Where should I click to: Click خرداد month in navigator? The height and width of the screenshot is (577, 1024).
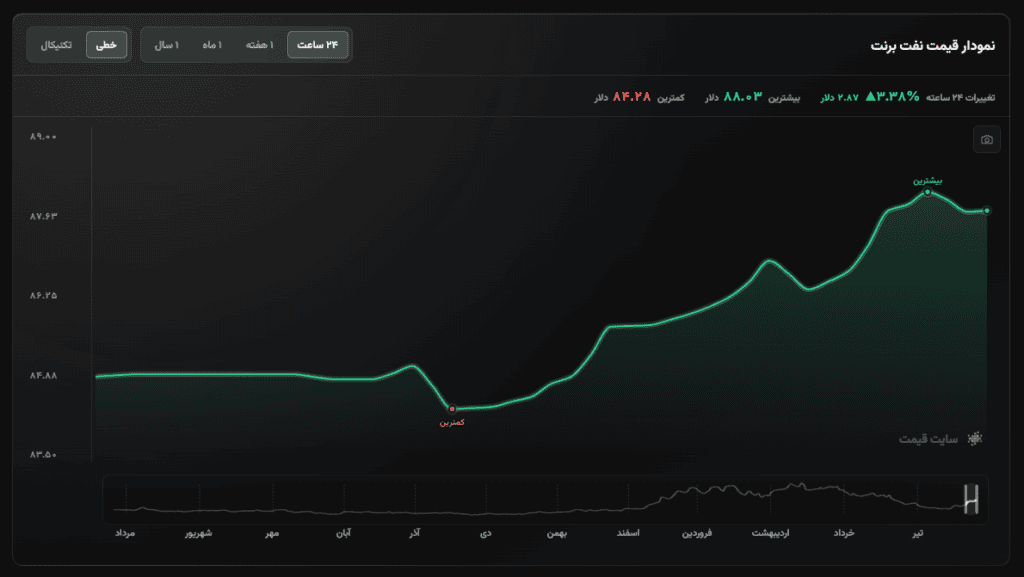(x=844, y=533)
